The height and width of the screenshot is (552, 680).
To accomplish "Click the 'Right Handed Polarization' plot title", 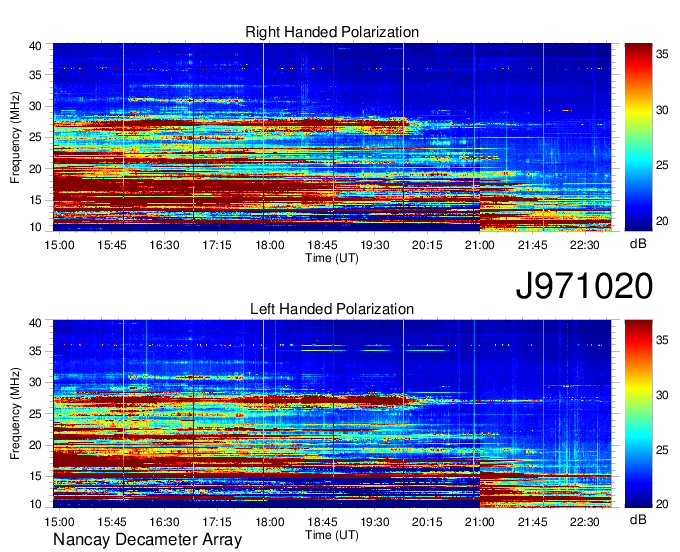I will click(332, 32).
